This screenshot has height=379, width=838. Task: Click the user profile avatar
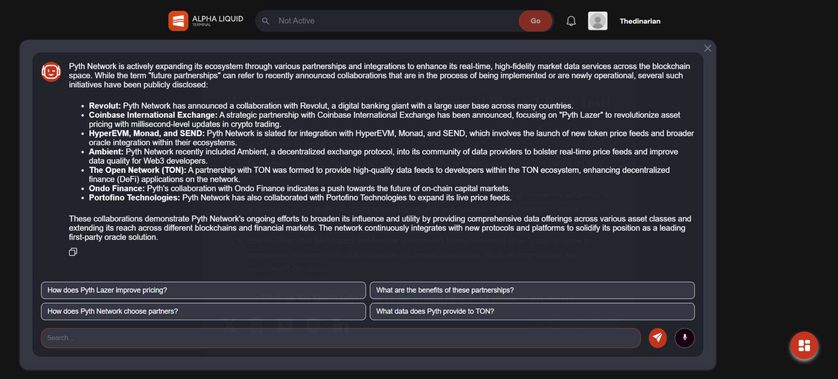(x=598, y=21)
